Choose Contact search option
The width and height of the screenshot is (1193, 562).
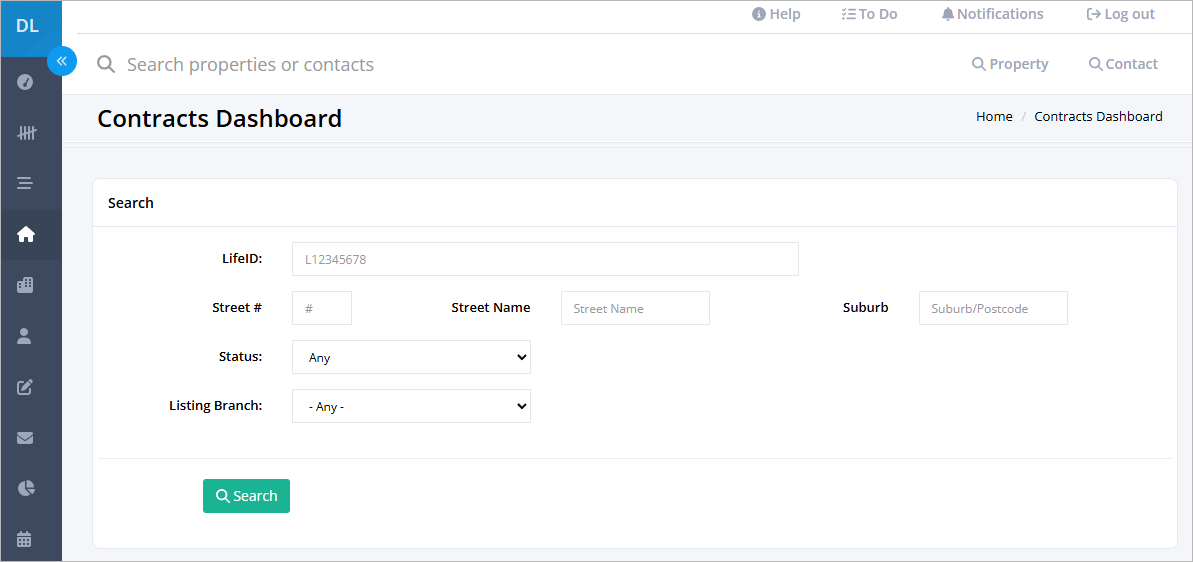pos(1124,64)
